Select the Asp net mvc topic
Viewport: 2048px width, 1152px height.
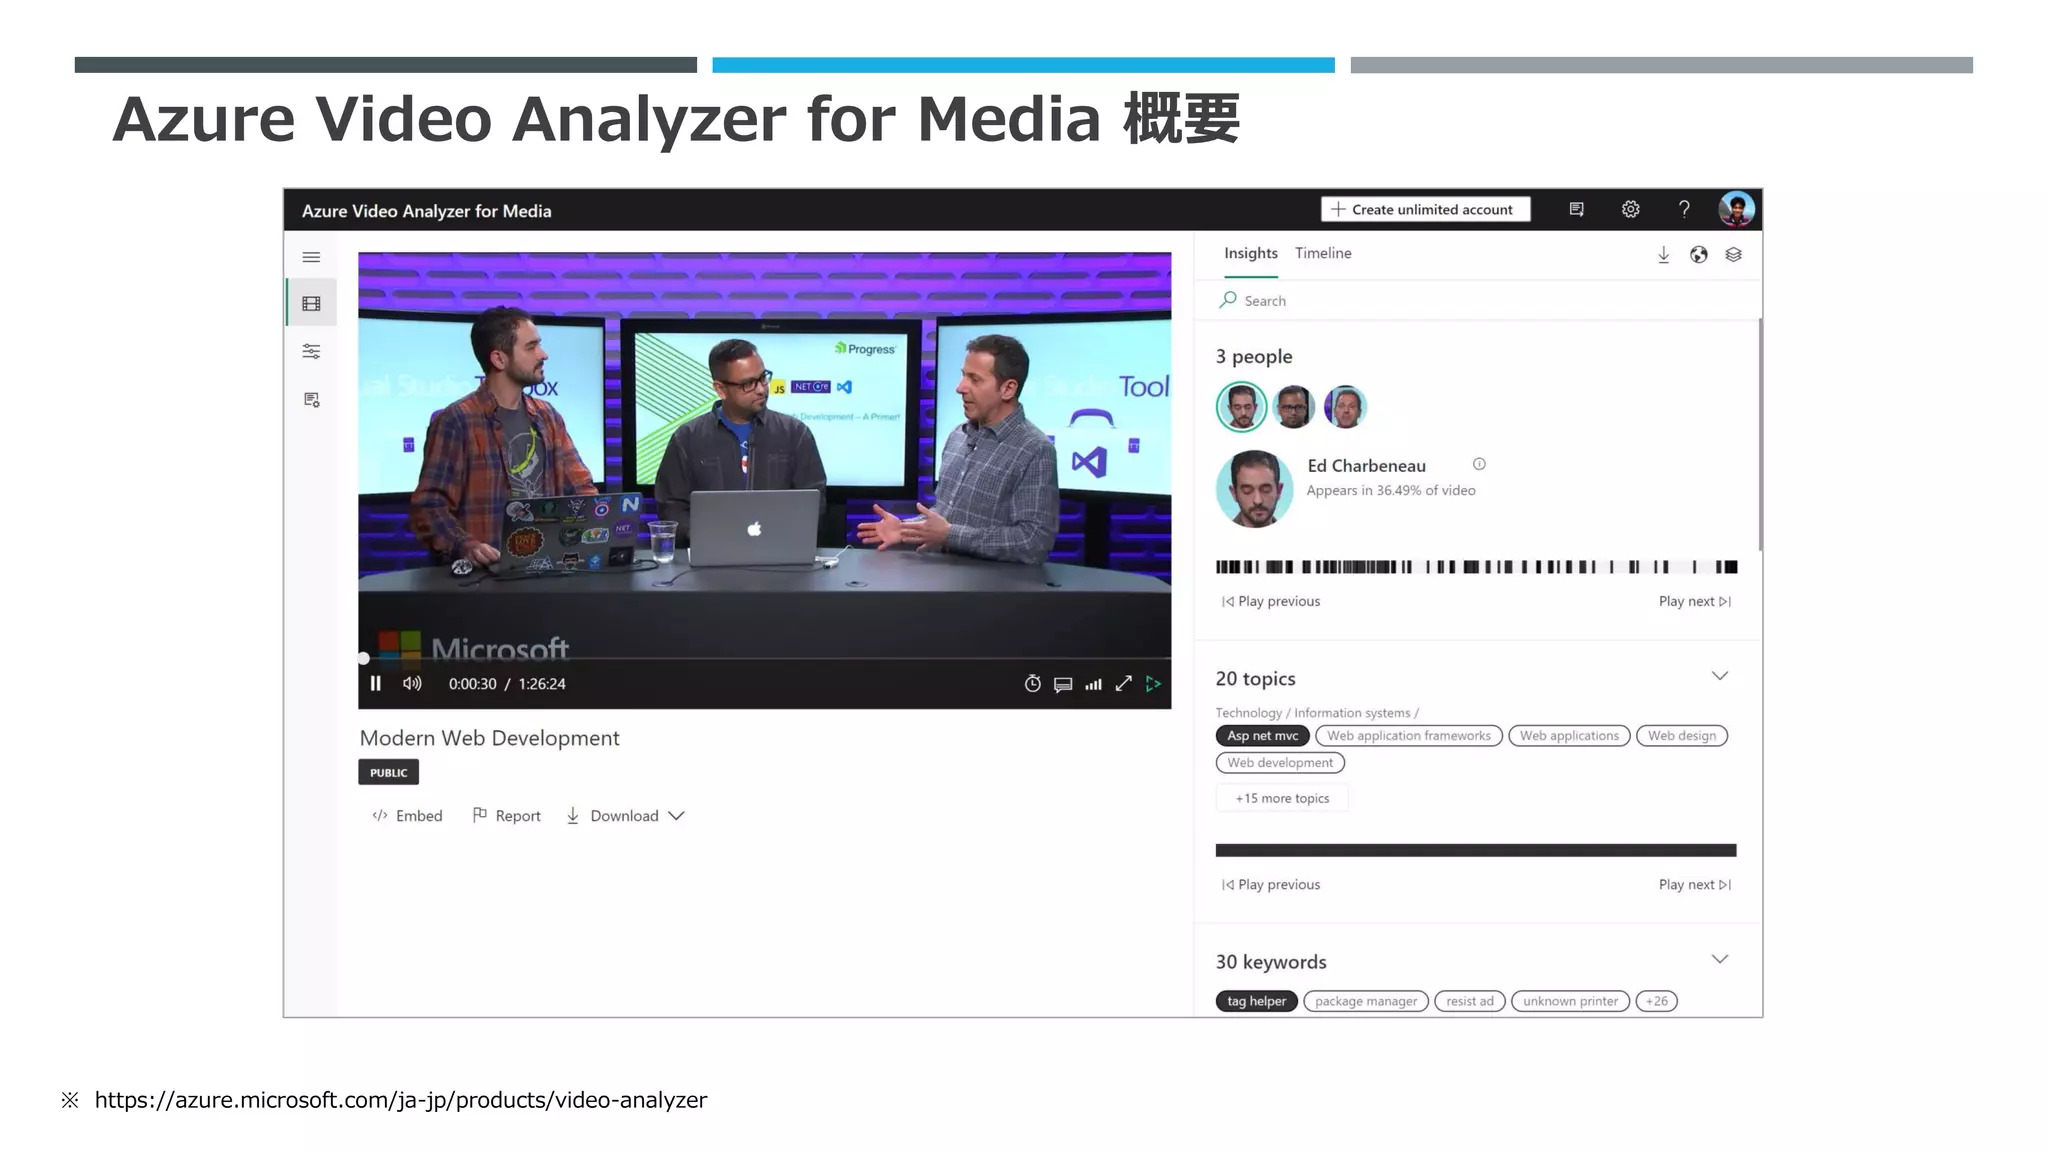pyautogui.click(x=1262, y=736)
